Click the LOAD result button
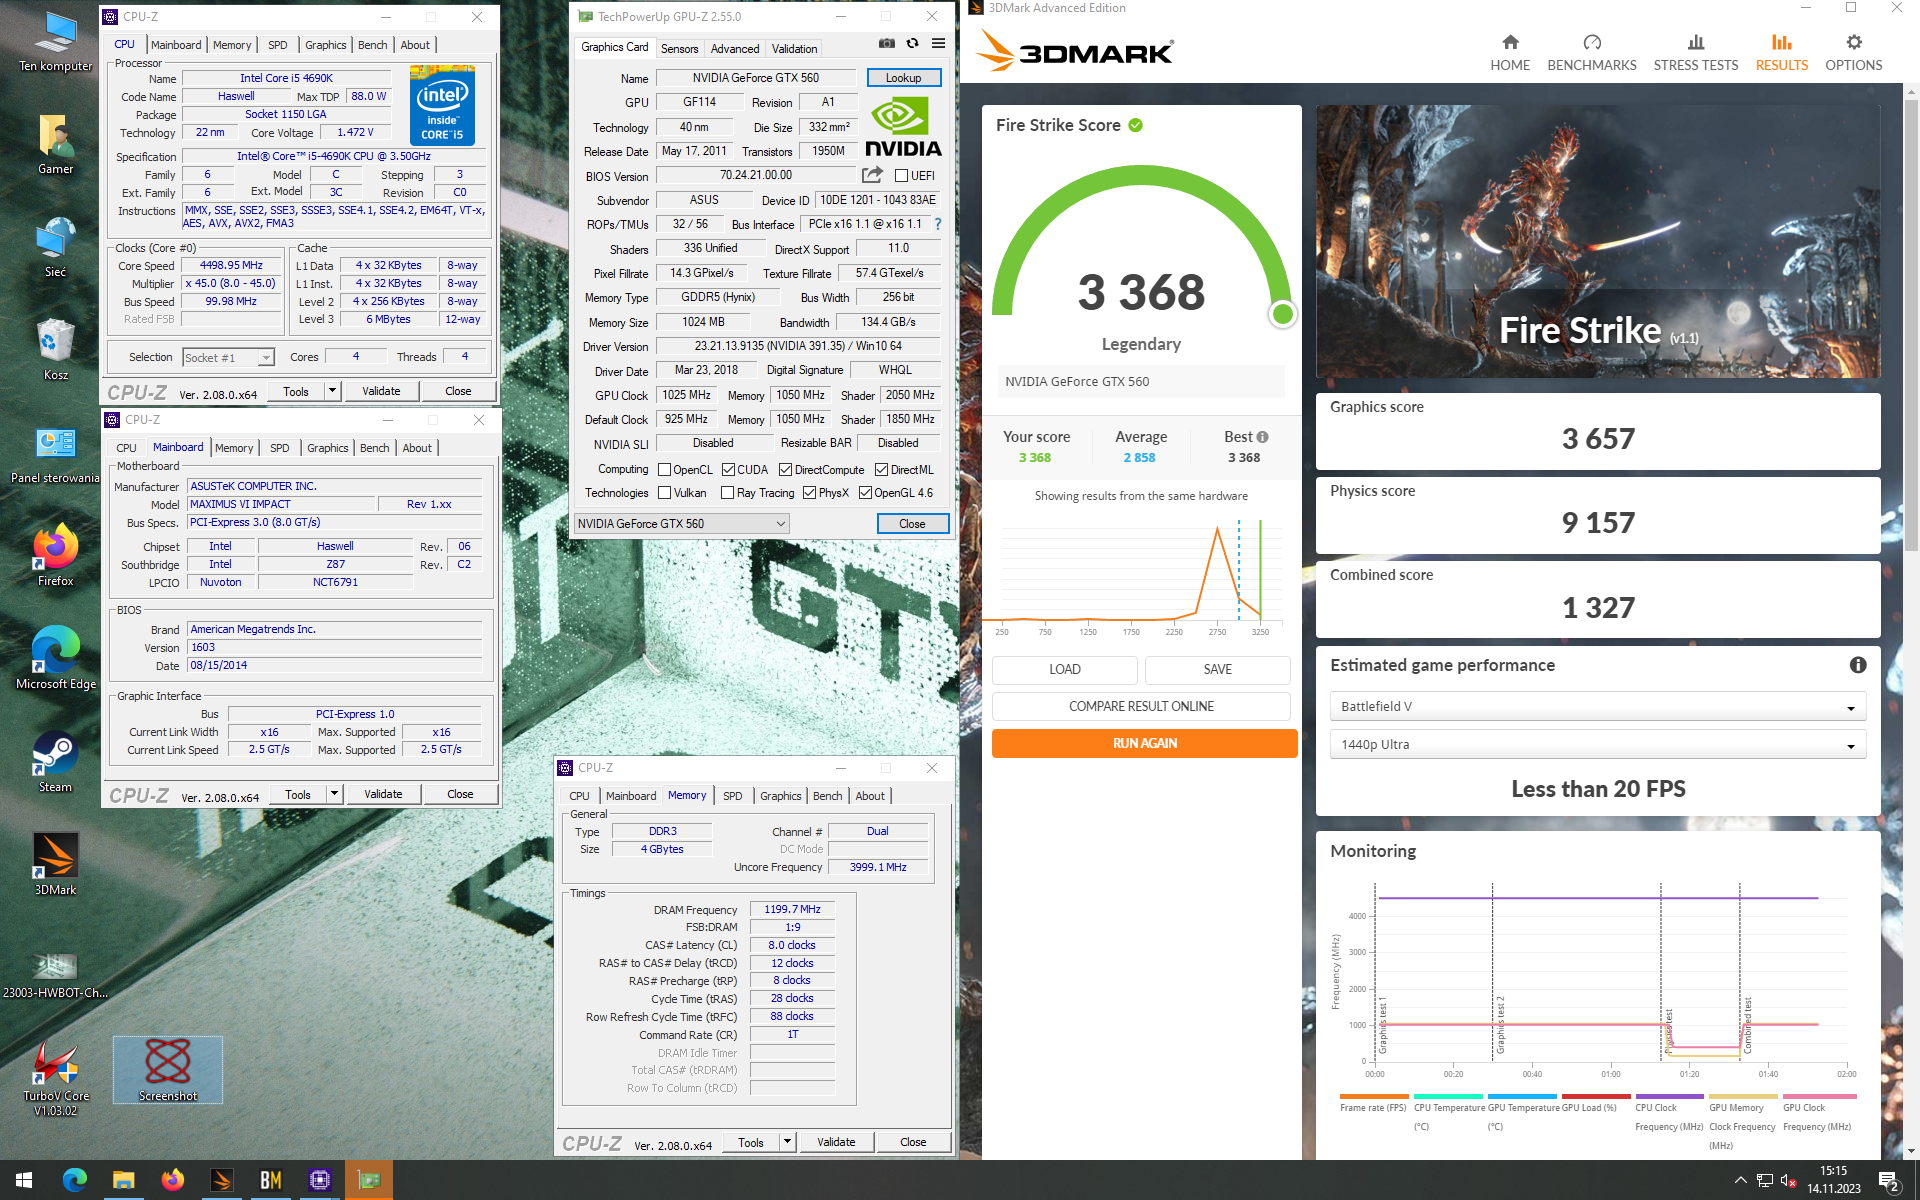The width and height of the screenshot is (1920, 1200). pyautogui.click(x=1064, y=669)
